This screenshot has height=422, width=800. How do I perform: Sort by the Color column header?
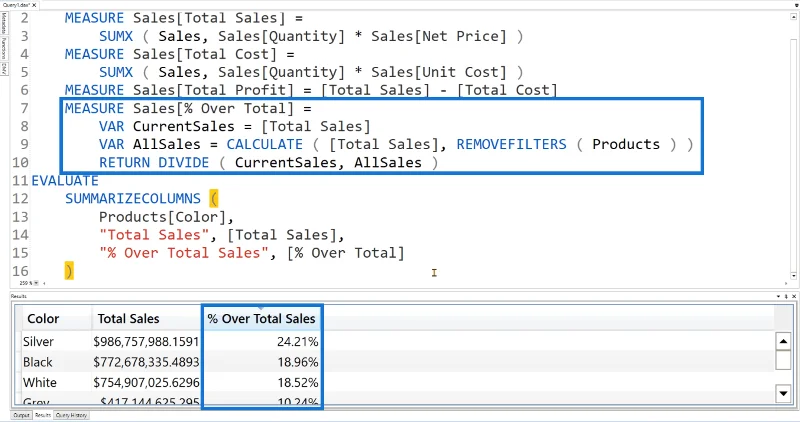[57, 318]
